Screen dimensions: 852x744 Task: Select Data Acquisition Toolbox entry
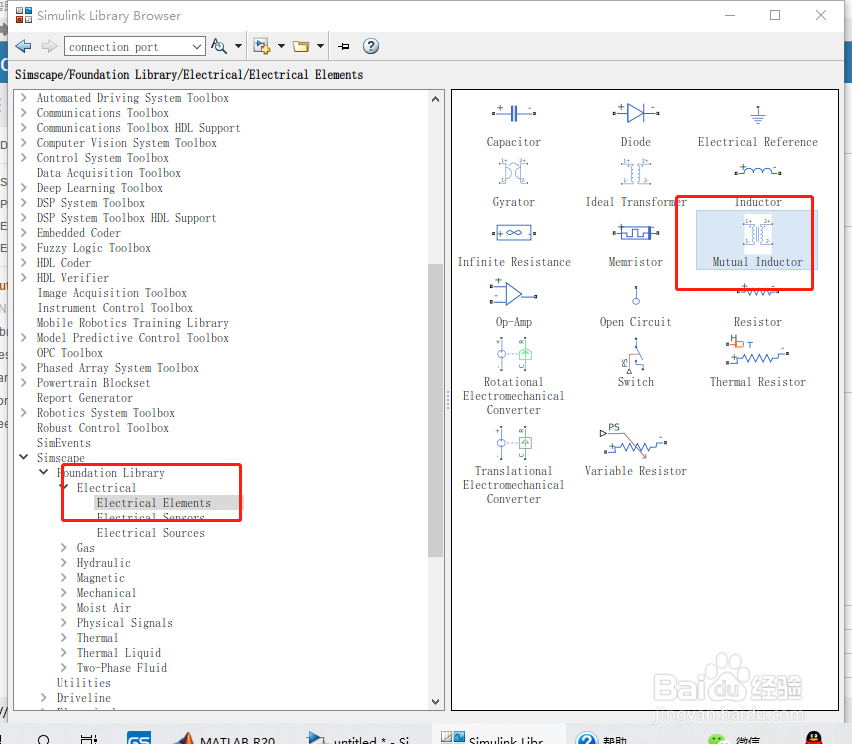(109, 173)
